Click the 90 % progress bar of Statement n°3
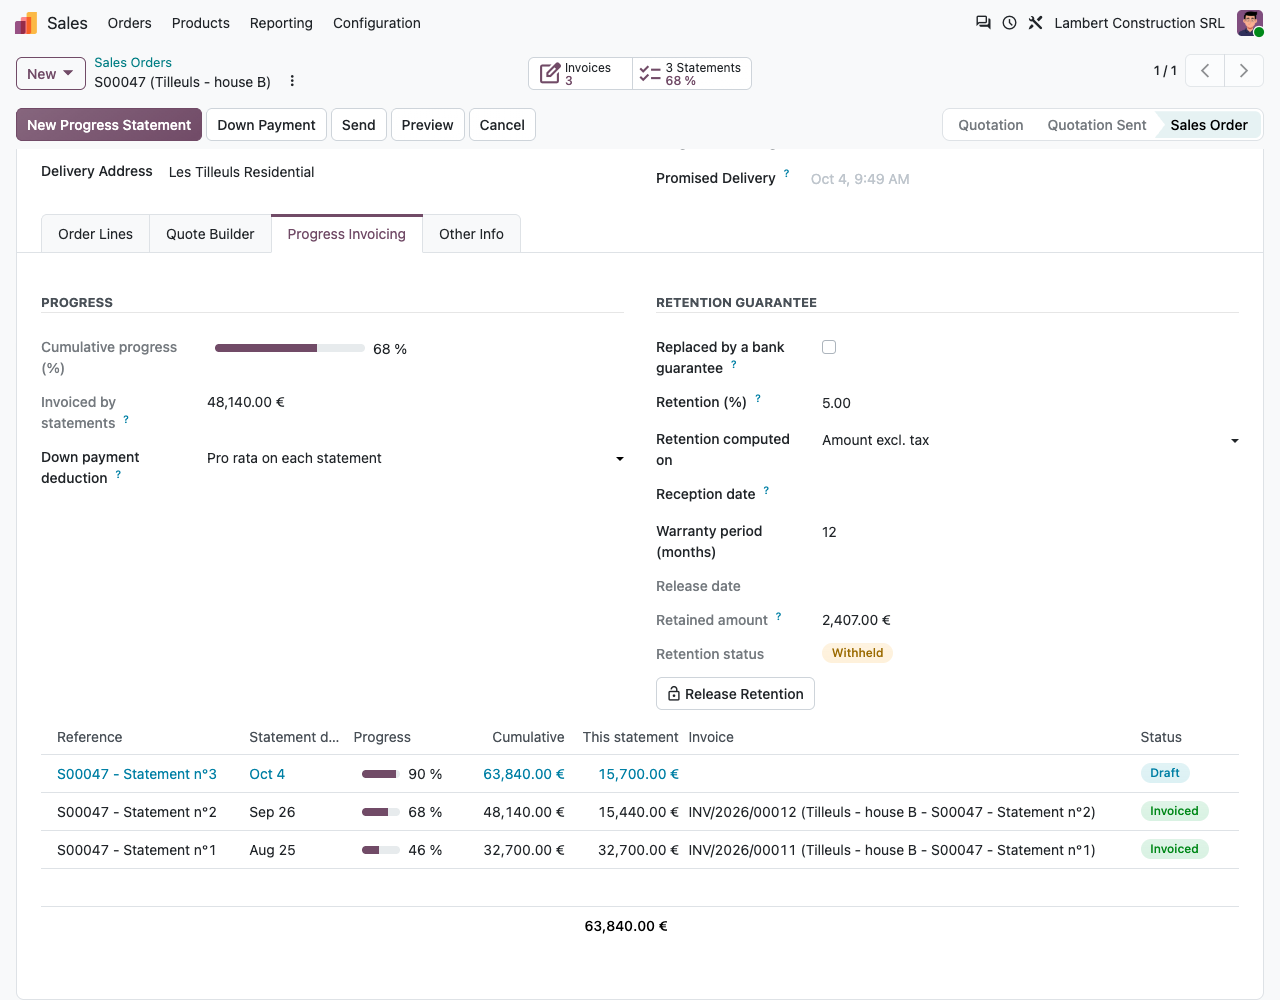 point(381,774)
